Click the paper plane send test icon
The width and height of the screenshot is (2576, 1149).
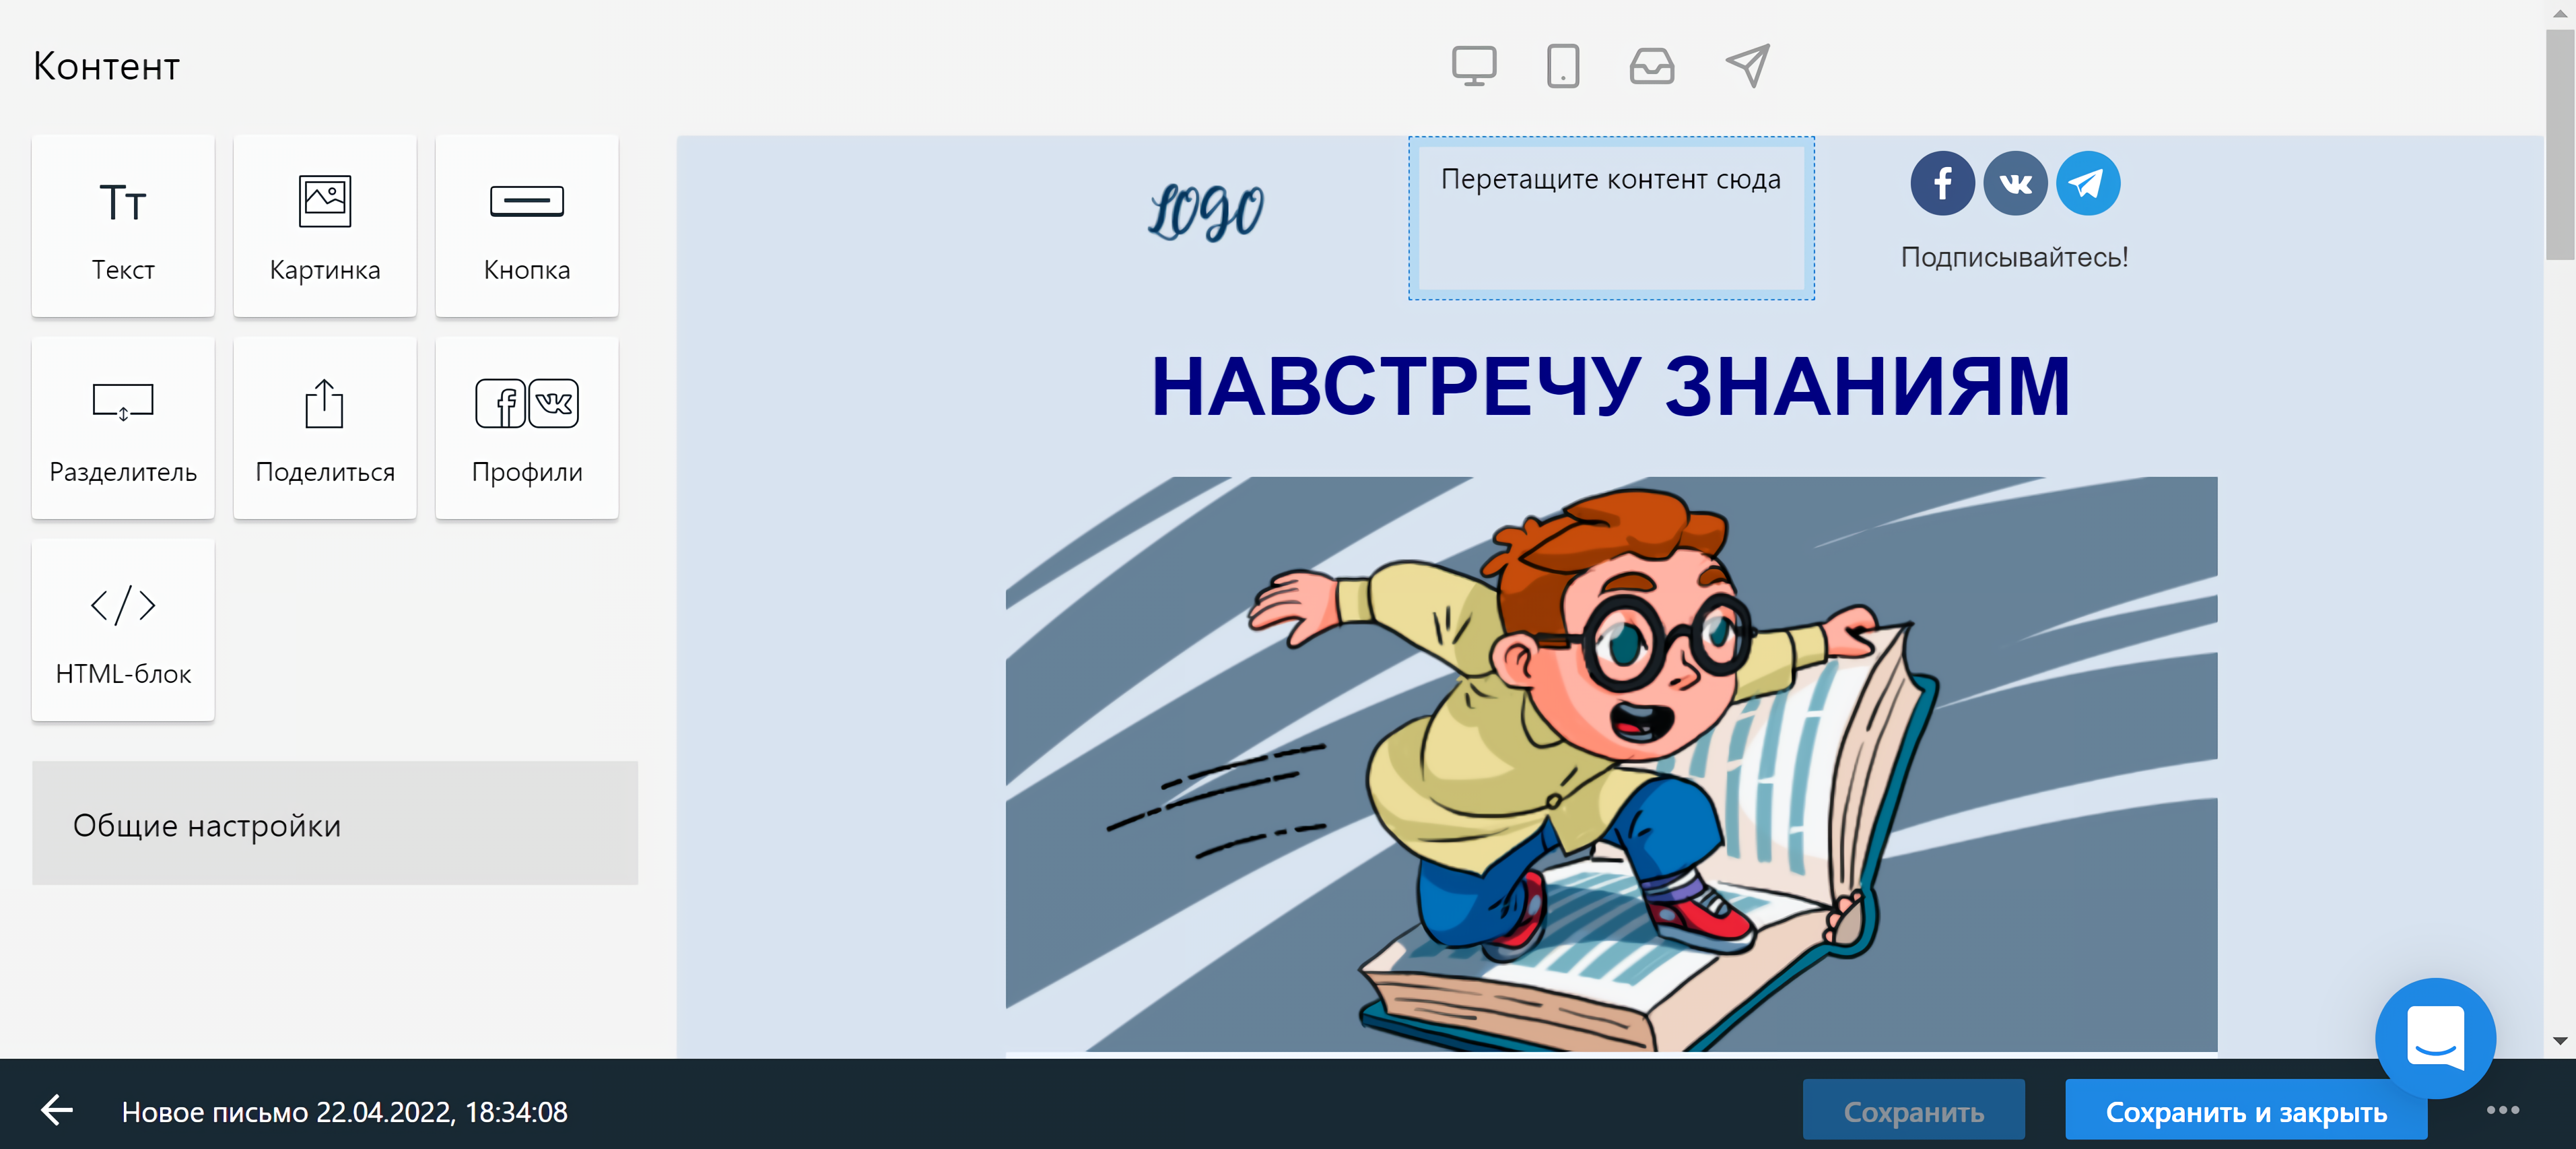(x=1747, y=66)
